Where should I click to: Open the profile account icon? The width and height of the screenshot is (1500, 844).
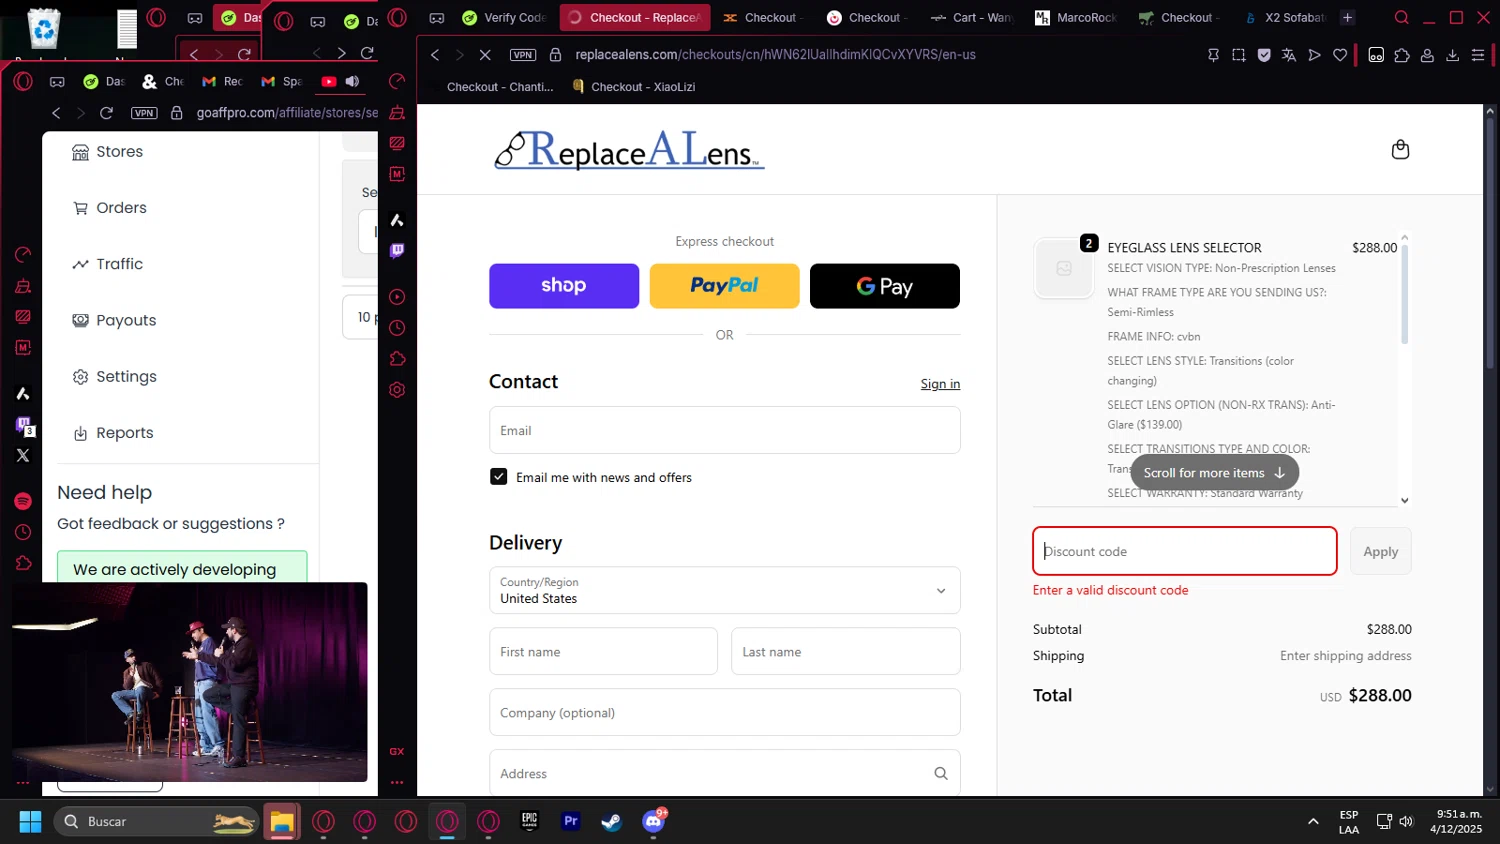click(x=1428, y=55)
